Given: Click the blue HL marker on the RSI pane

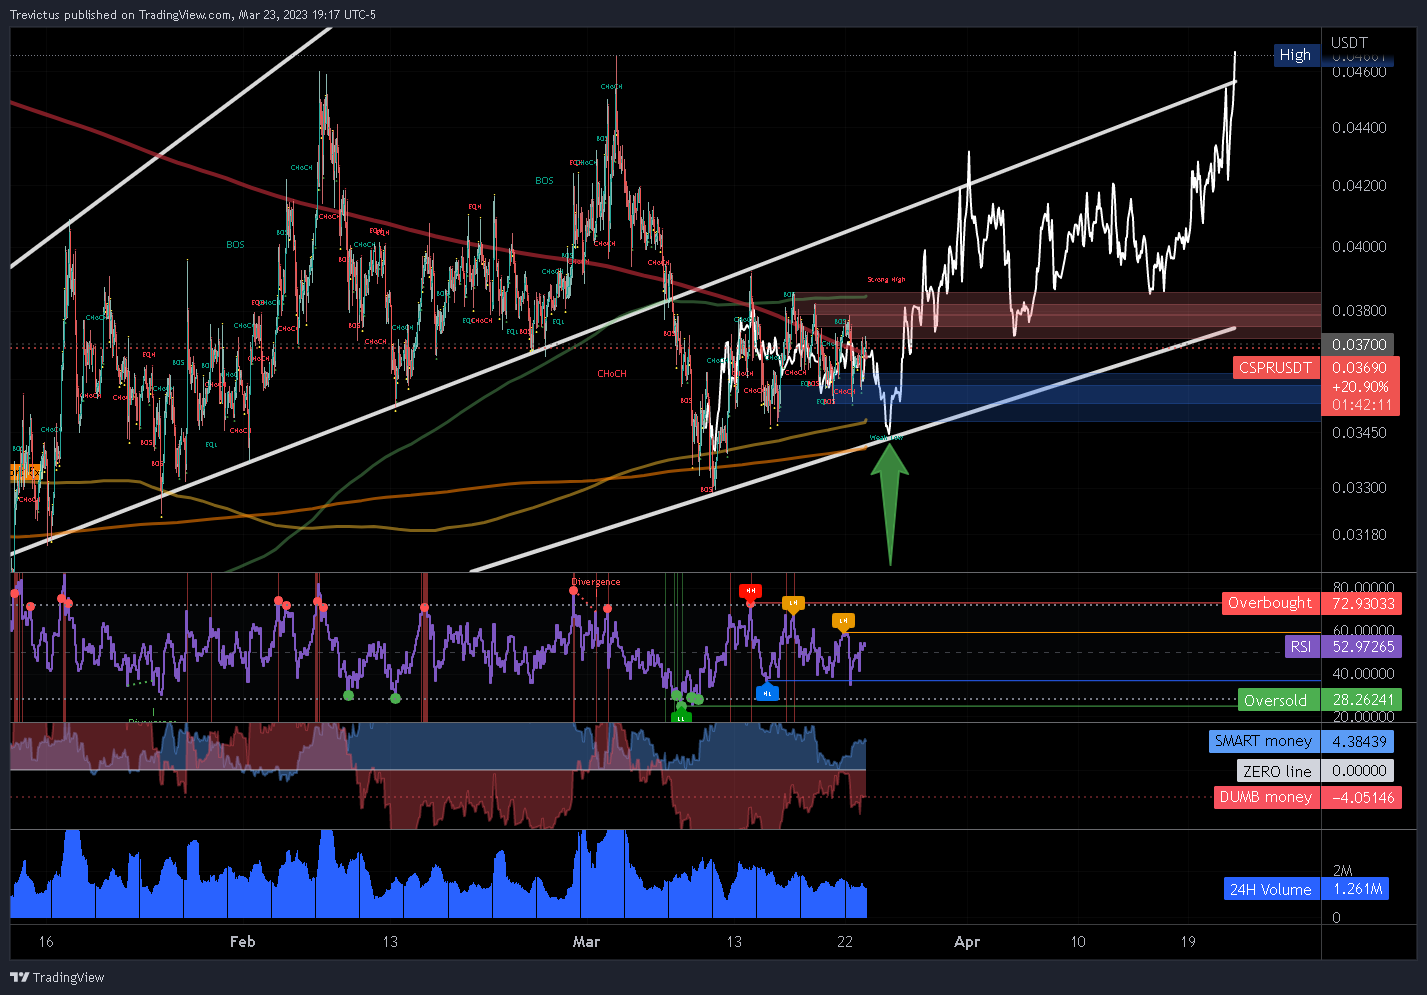Looking at the screenshot, I should click(x=767, y=692).
